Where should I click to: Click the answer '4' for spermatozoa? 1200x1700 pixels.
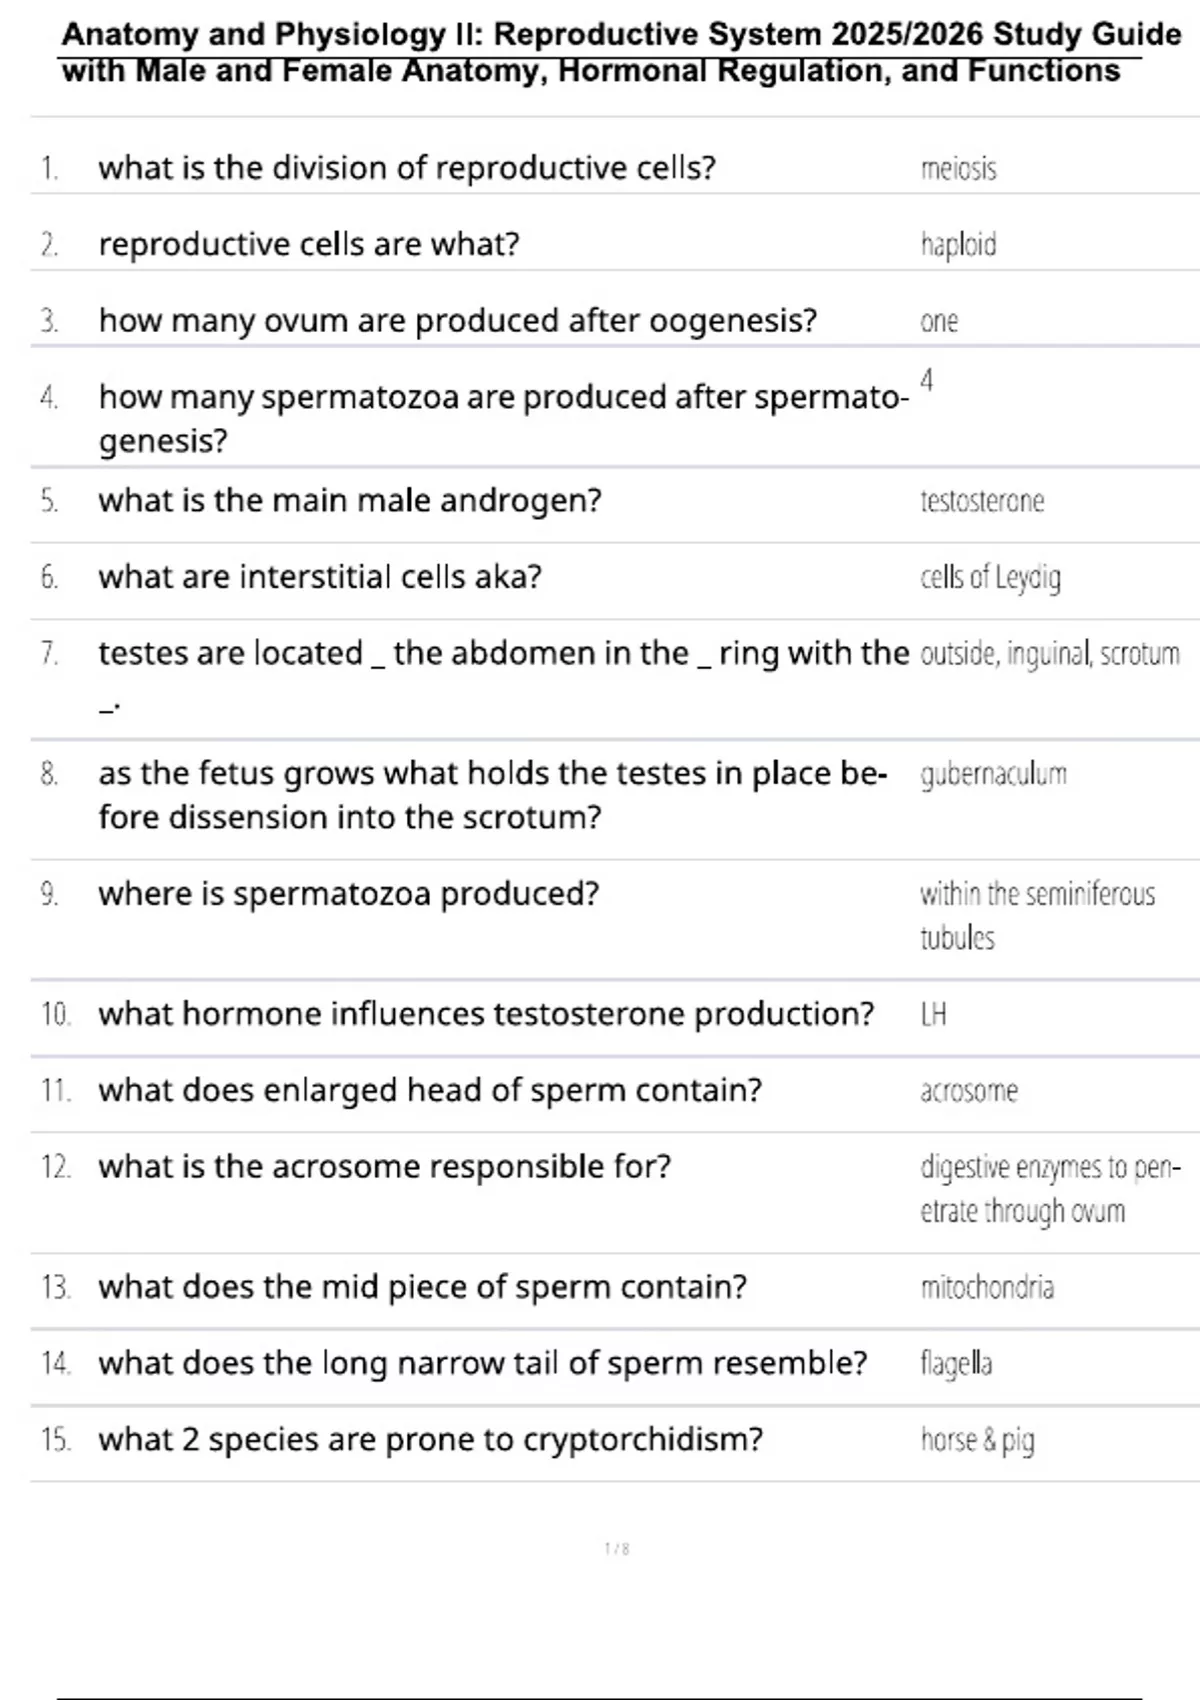pyautogui.click(x=927, y=380)
